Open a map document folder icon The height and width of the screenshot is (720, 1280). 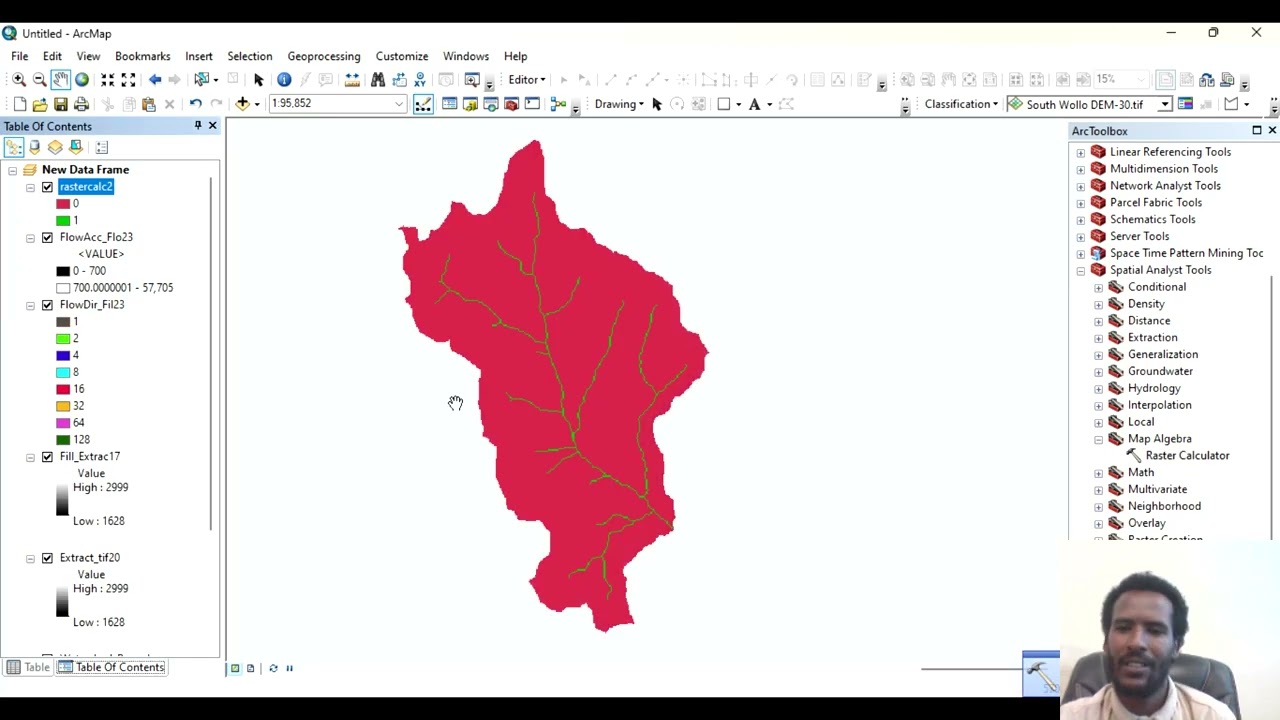coord(40,104)
